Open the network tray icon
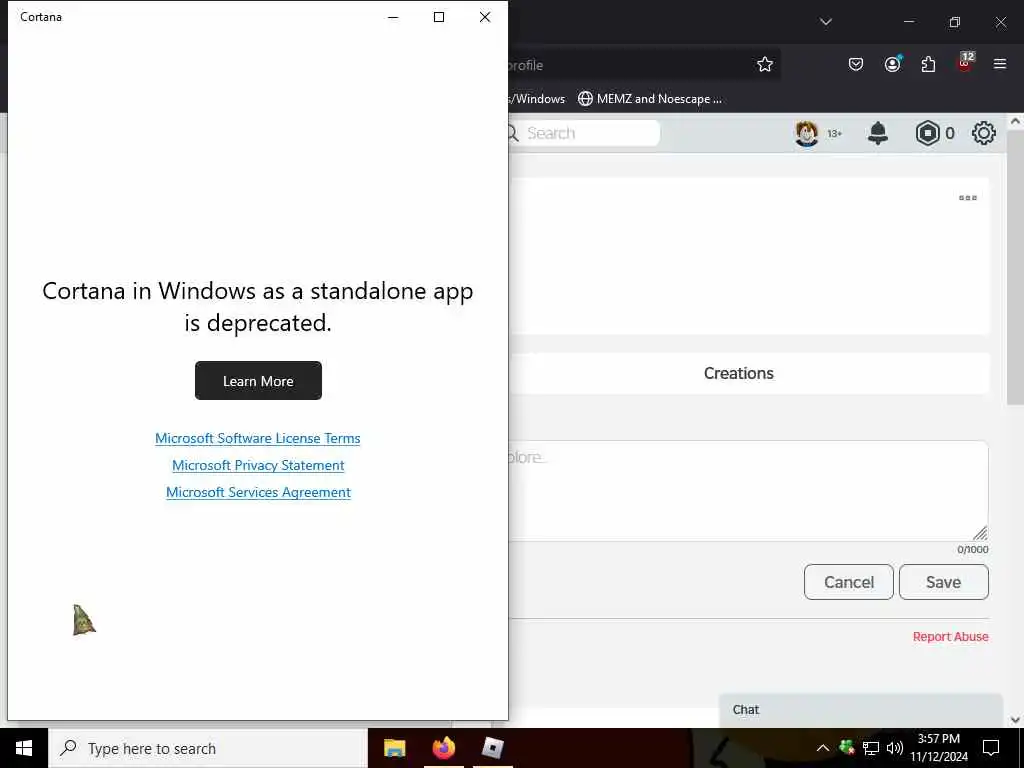Viewport: 1024px width, 768px height. pos(871,748)
